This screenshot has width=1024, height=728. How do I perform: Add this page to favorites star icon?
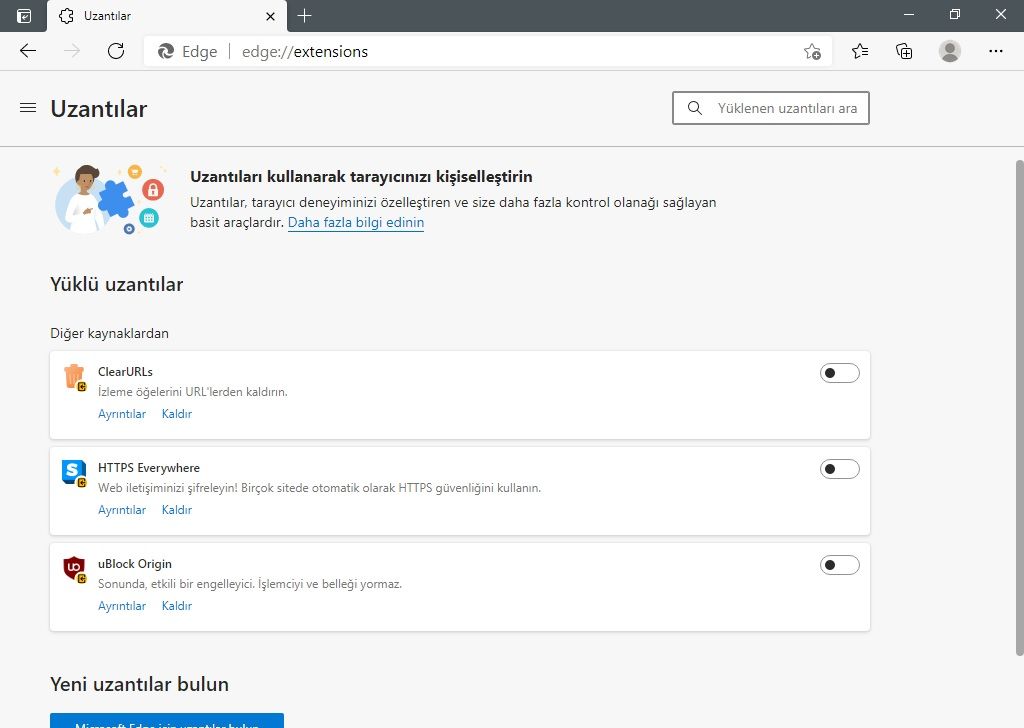pos(812,52)
